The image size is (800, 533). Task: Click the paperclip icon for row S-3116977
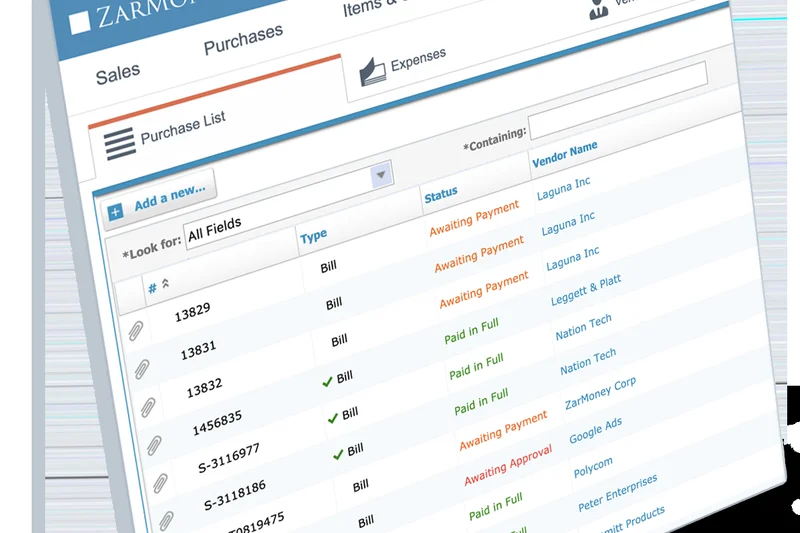click(160, 483)
